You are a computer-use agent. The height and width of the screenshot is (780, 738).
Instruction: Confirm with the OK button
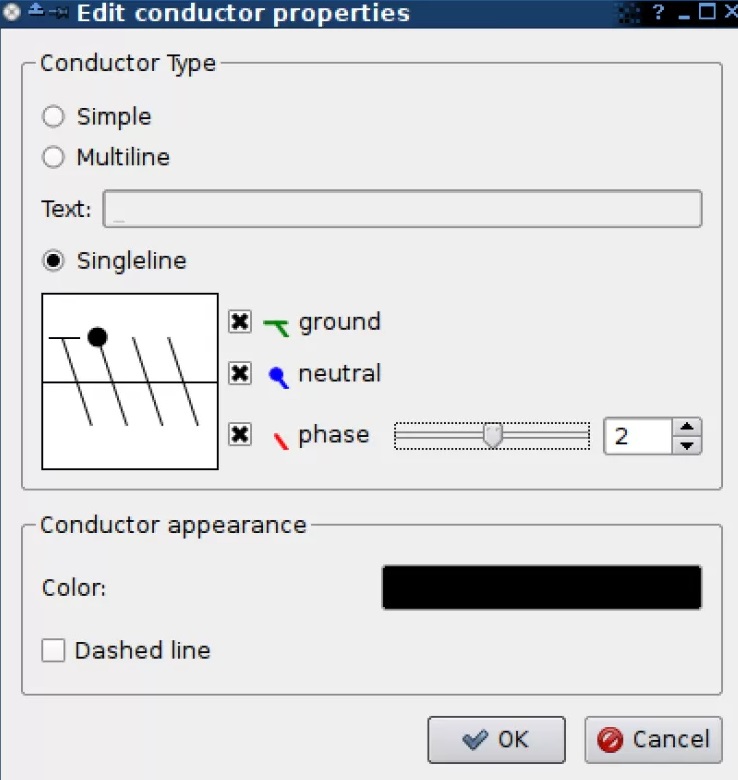tap(496, 740)
